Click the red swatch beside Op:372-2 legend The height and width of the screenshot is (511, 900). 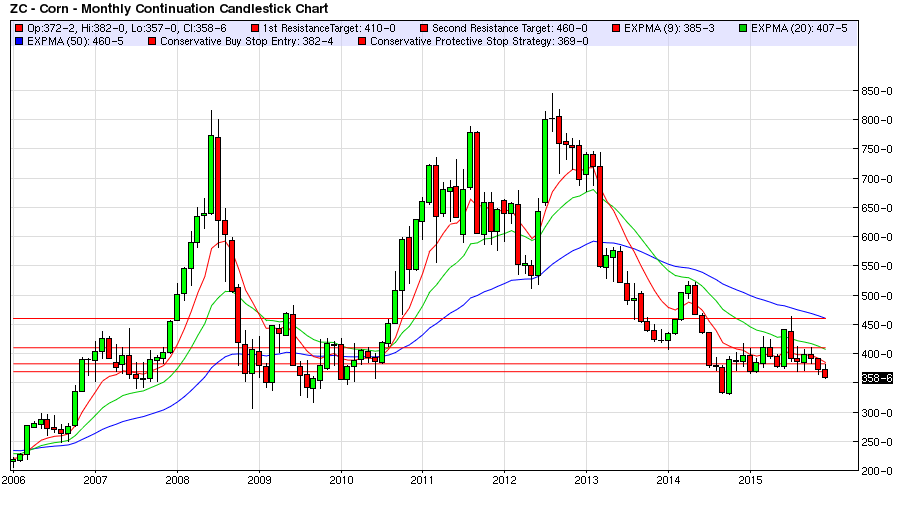click(19, 28)
